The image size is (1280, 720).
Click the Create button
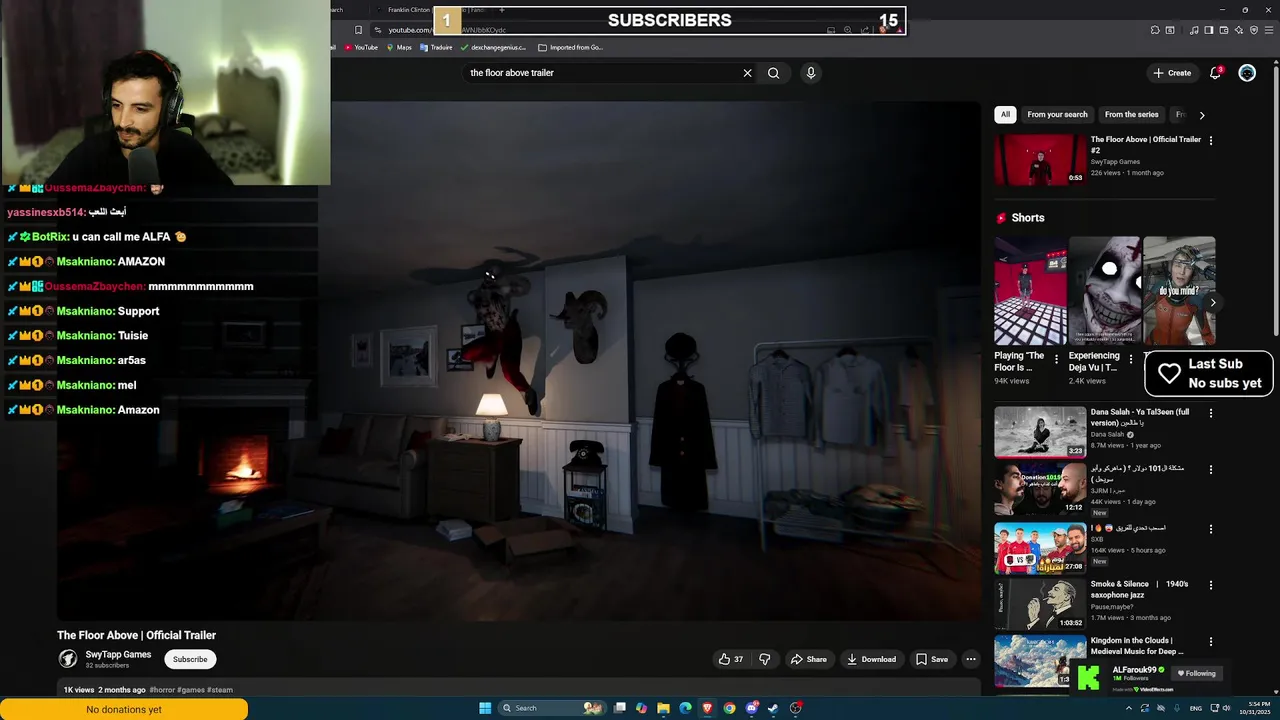pos(1172,73)
